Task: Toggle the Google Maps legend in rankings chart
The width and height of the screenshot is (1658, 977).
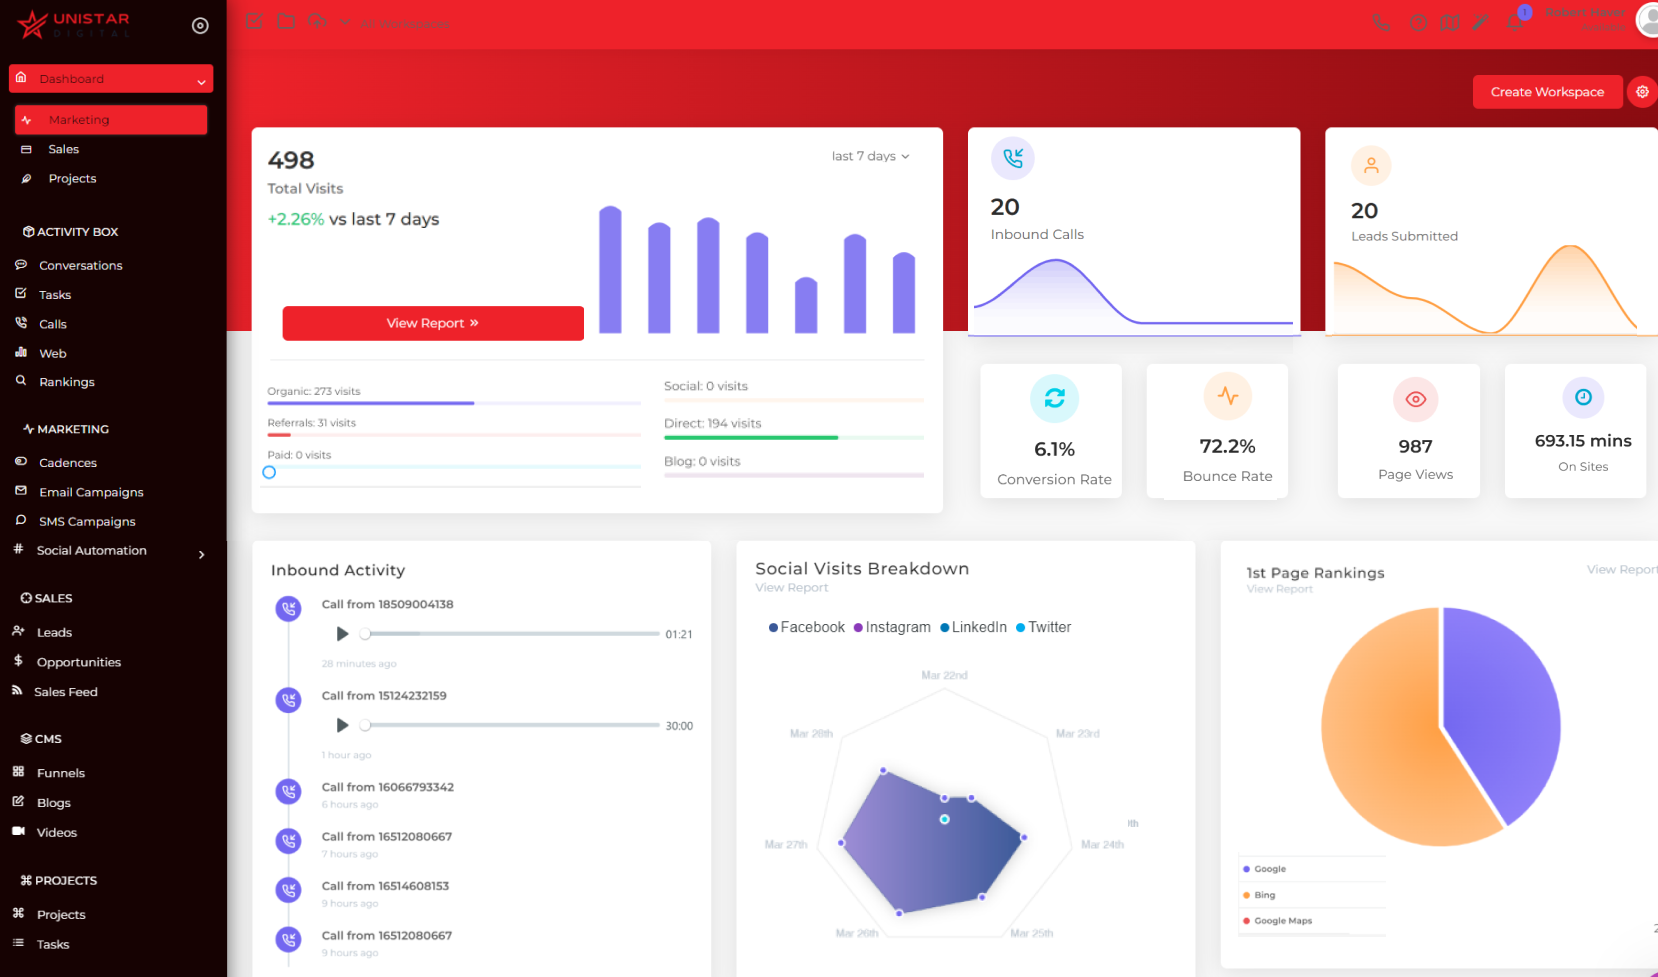Action: tap(1277, 921)
